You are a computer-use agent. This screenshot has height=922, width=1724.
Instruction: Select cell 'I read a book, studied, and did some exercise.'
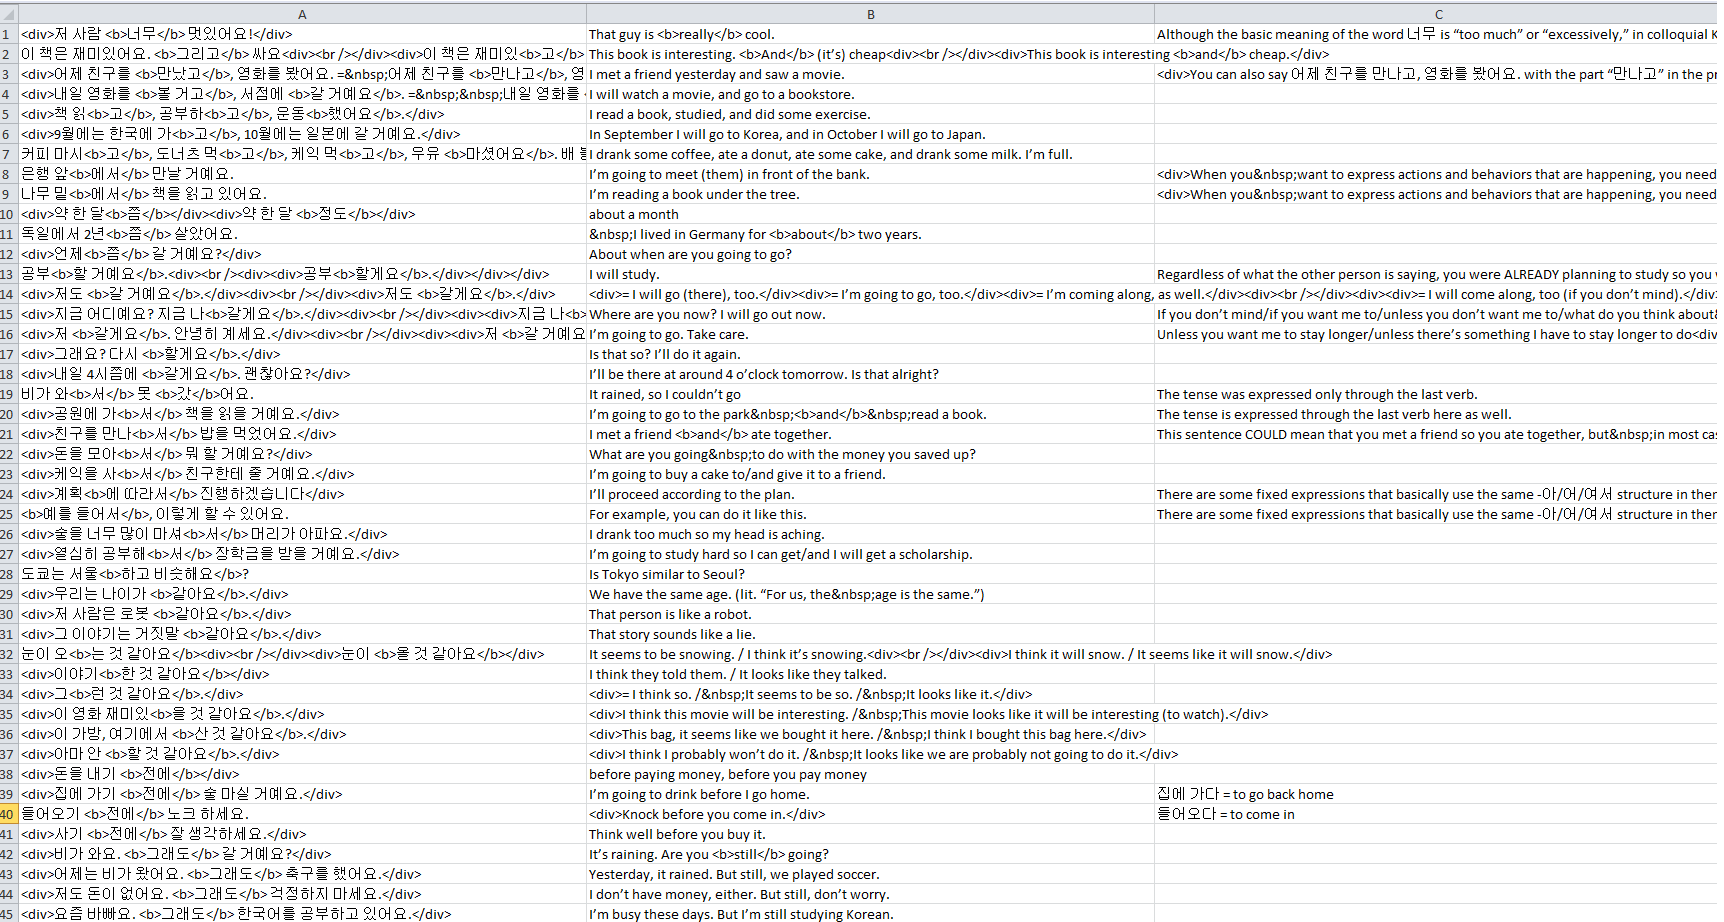click(x=870, y=114)
